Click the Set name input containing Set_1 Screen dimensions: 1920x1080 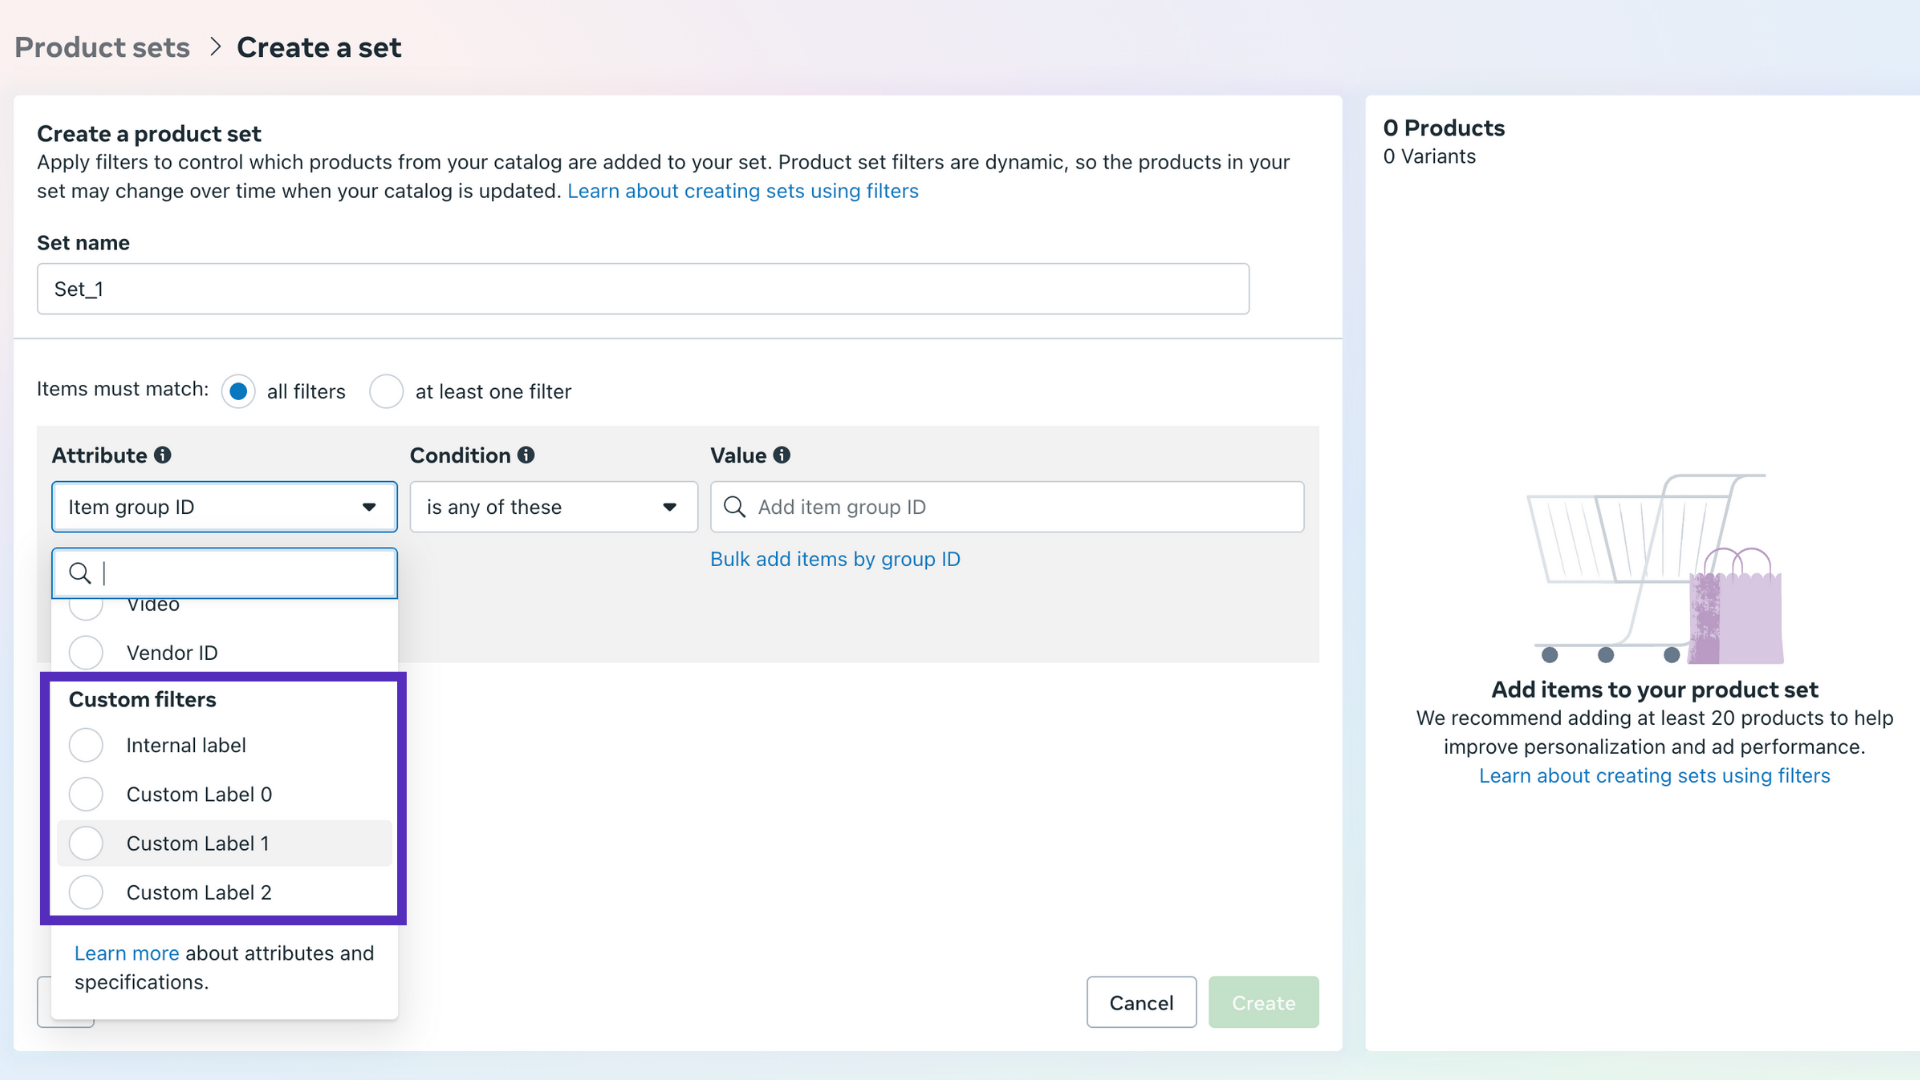tap(643, 289)
